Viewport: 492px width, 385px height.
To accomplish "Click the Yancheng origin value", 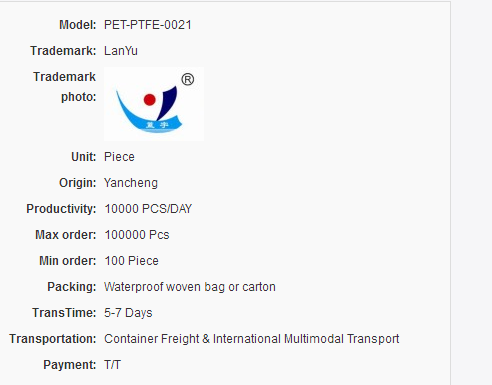I will (131, 183).
